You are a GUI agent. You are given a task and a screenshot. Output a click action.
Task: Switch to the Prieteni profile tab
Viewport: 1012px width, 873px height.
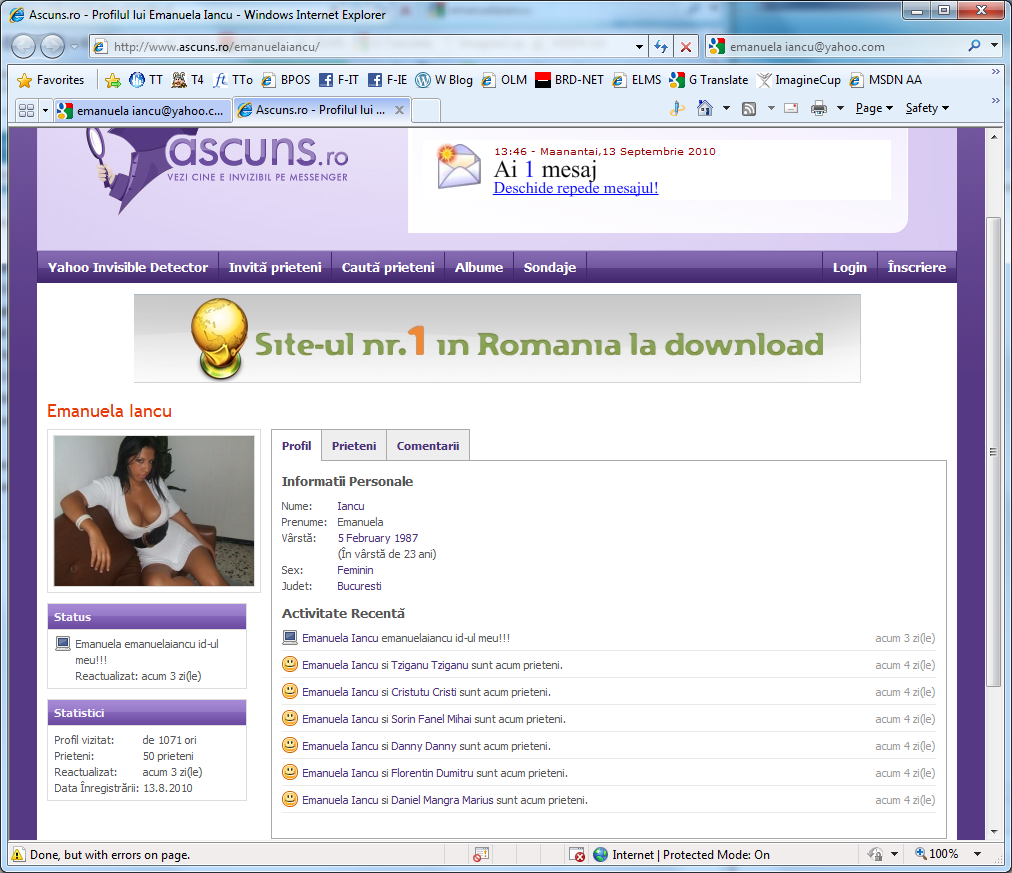point(354,446)
